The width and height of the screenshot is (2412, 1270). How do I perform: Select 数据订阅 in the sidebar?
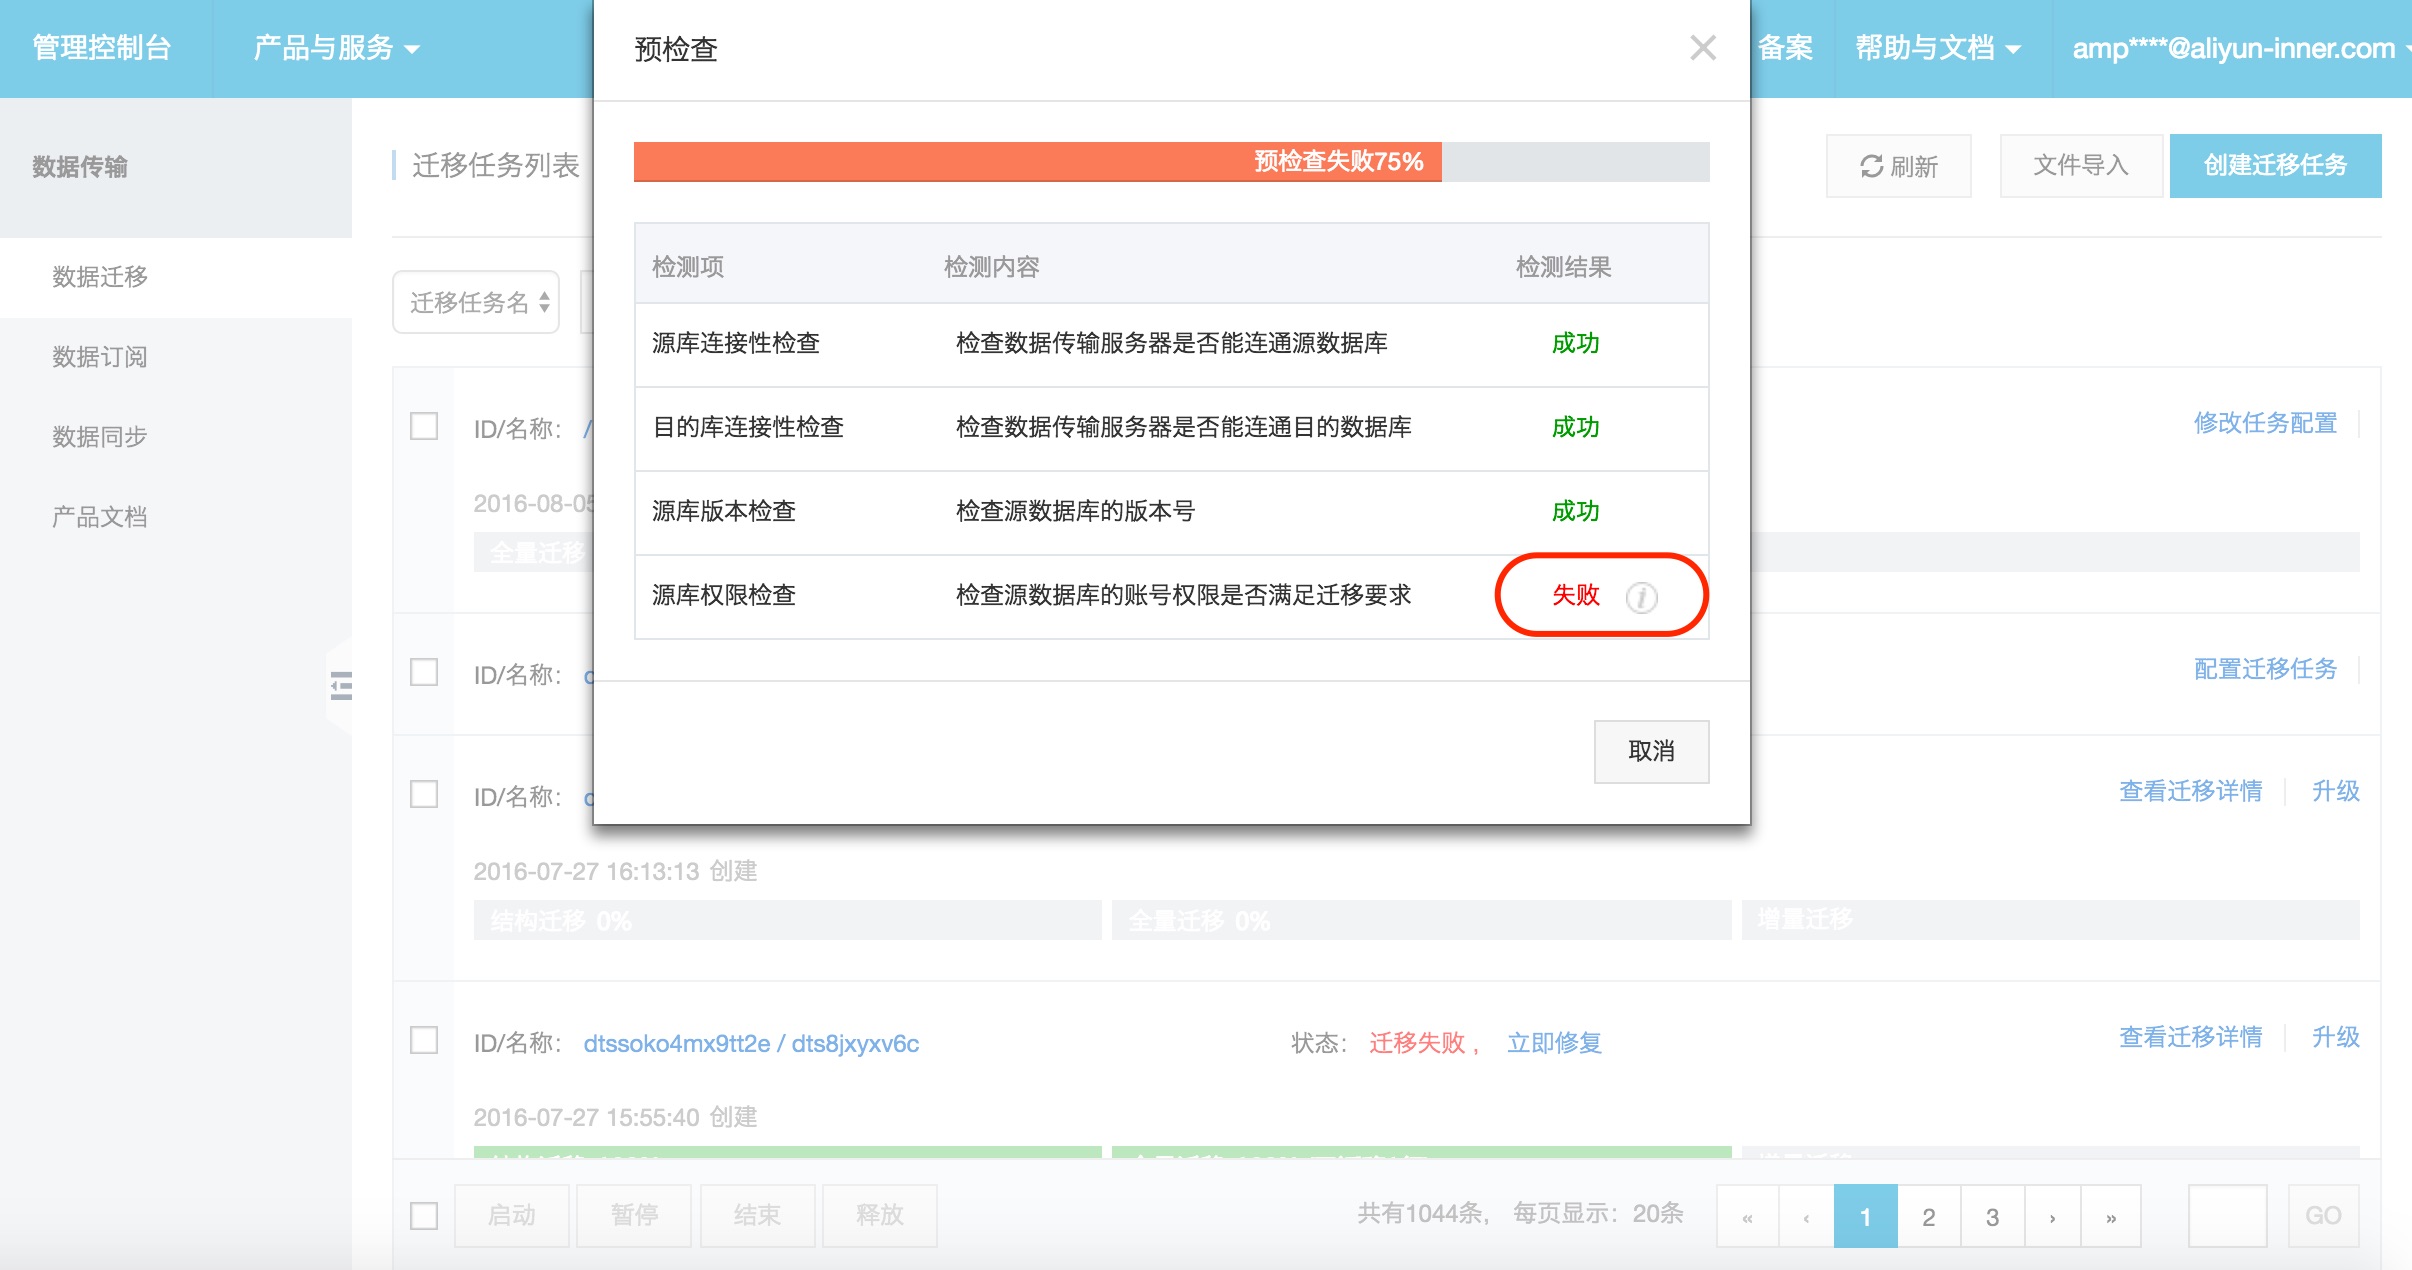[x=100, y=357]
